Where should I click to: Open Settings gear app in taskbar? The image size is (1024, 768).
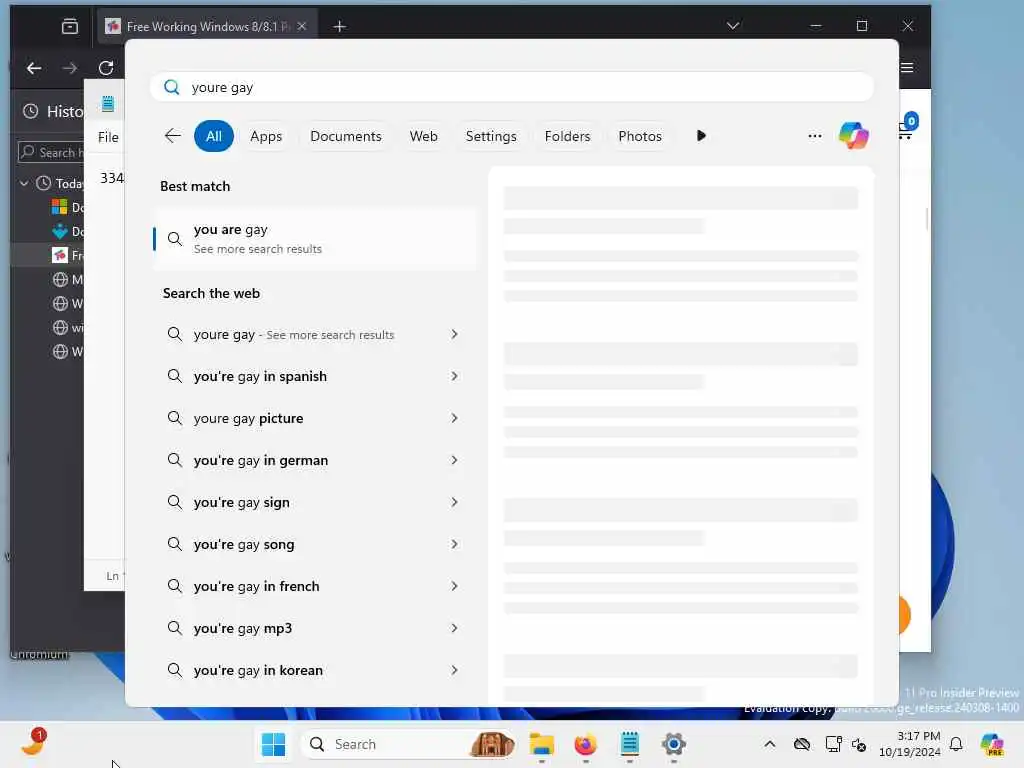[673, 744]
